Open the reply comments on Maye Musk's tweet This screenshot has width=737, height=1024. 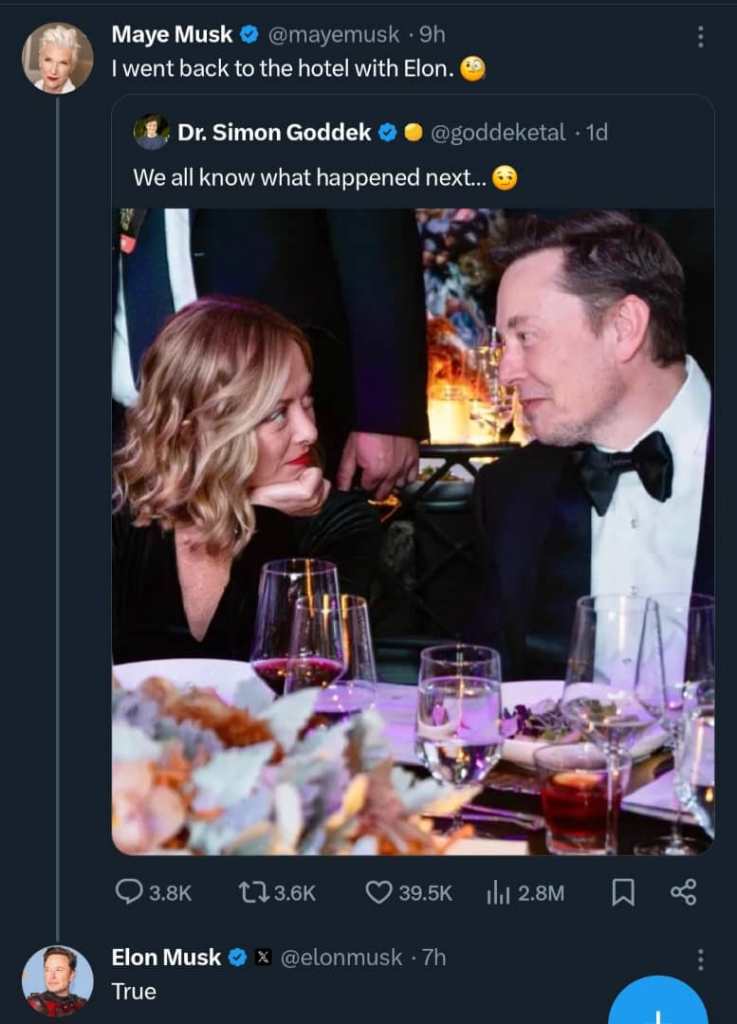coord(131,892)
